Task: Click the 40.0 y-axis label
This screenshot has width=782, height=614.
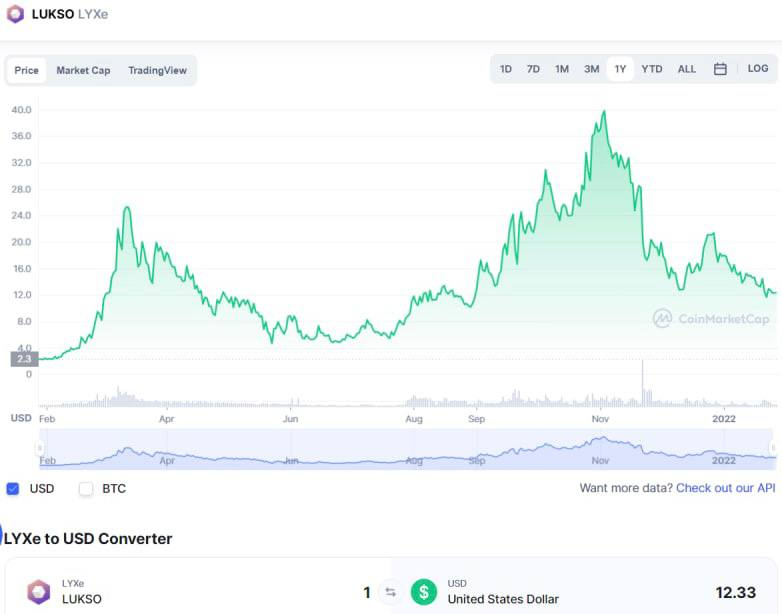Action: 21,110
